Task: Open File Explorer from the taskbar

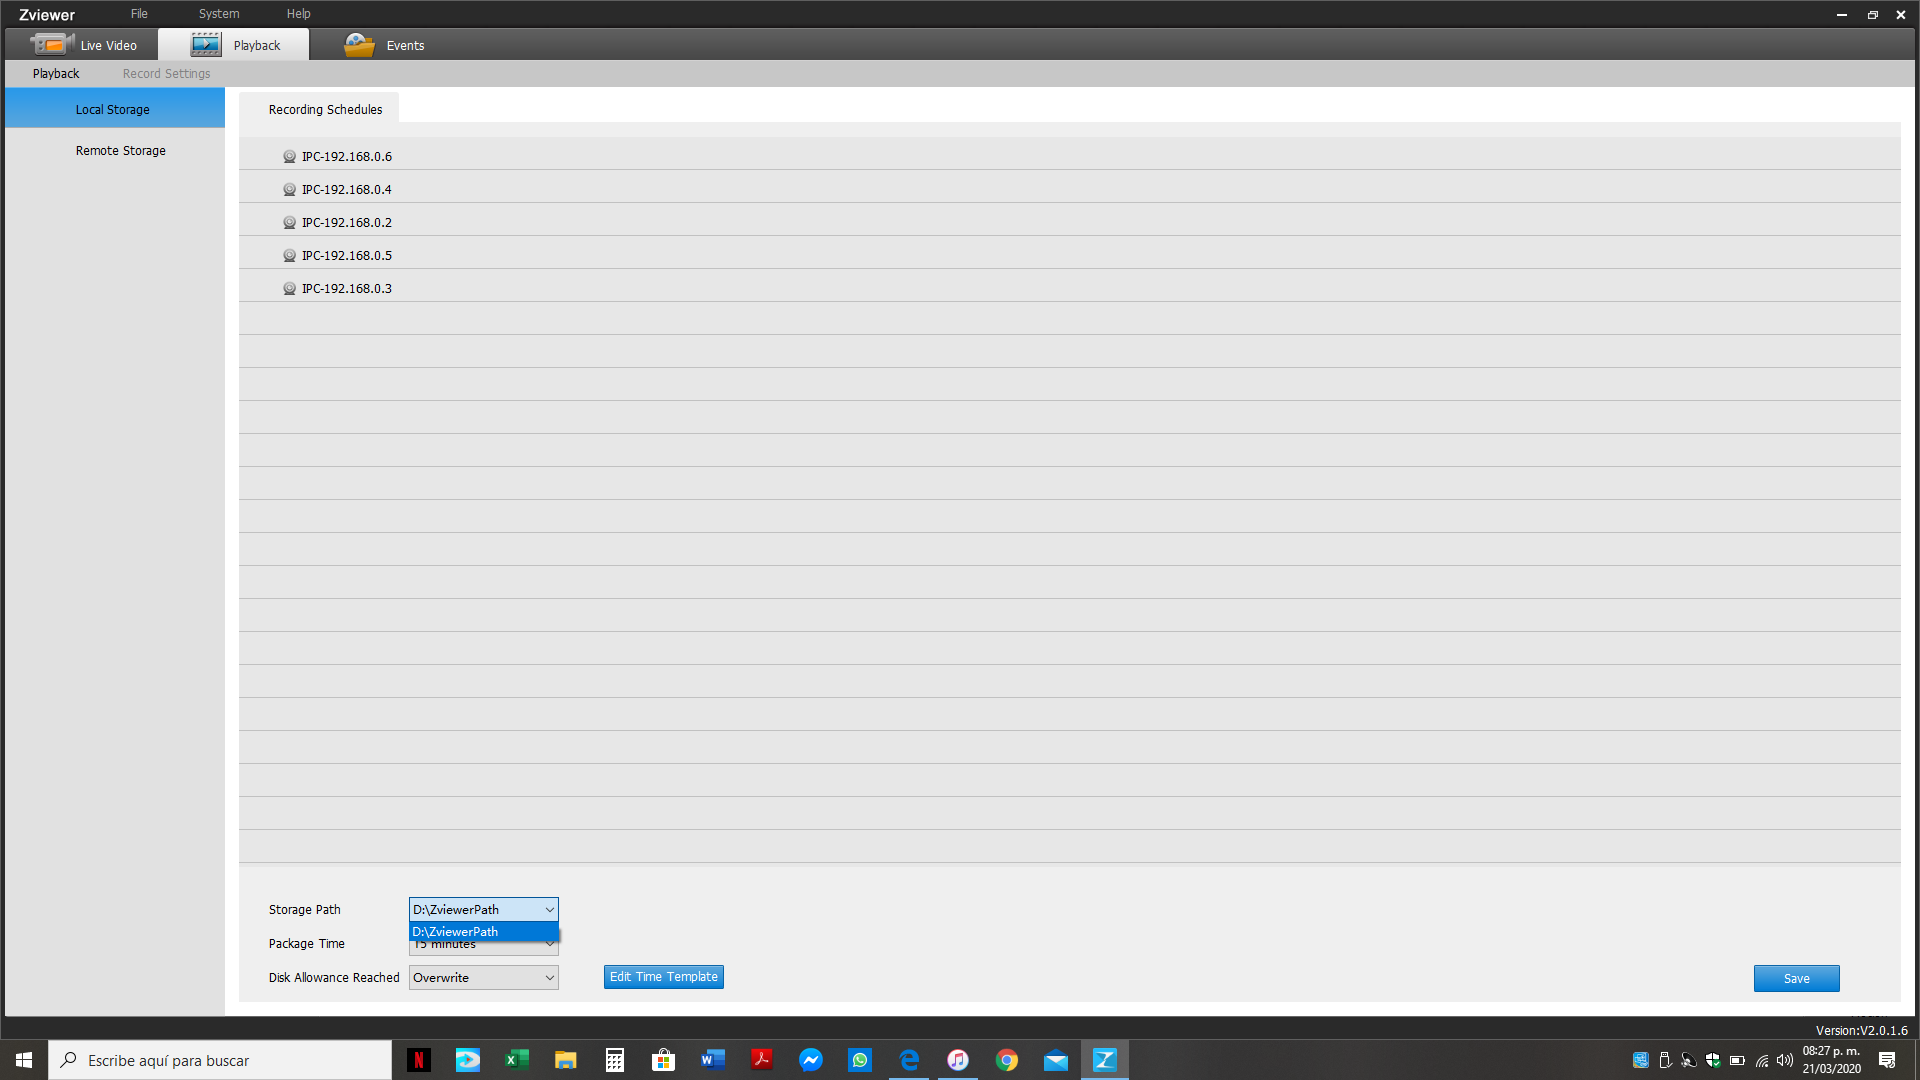Action: click(566, 1060)
